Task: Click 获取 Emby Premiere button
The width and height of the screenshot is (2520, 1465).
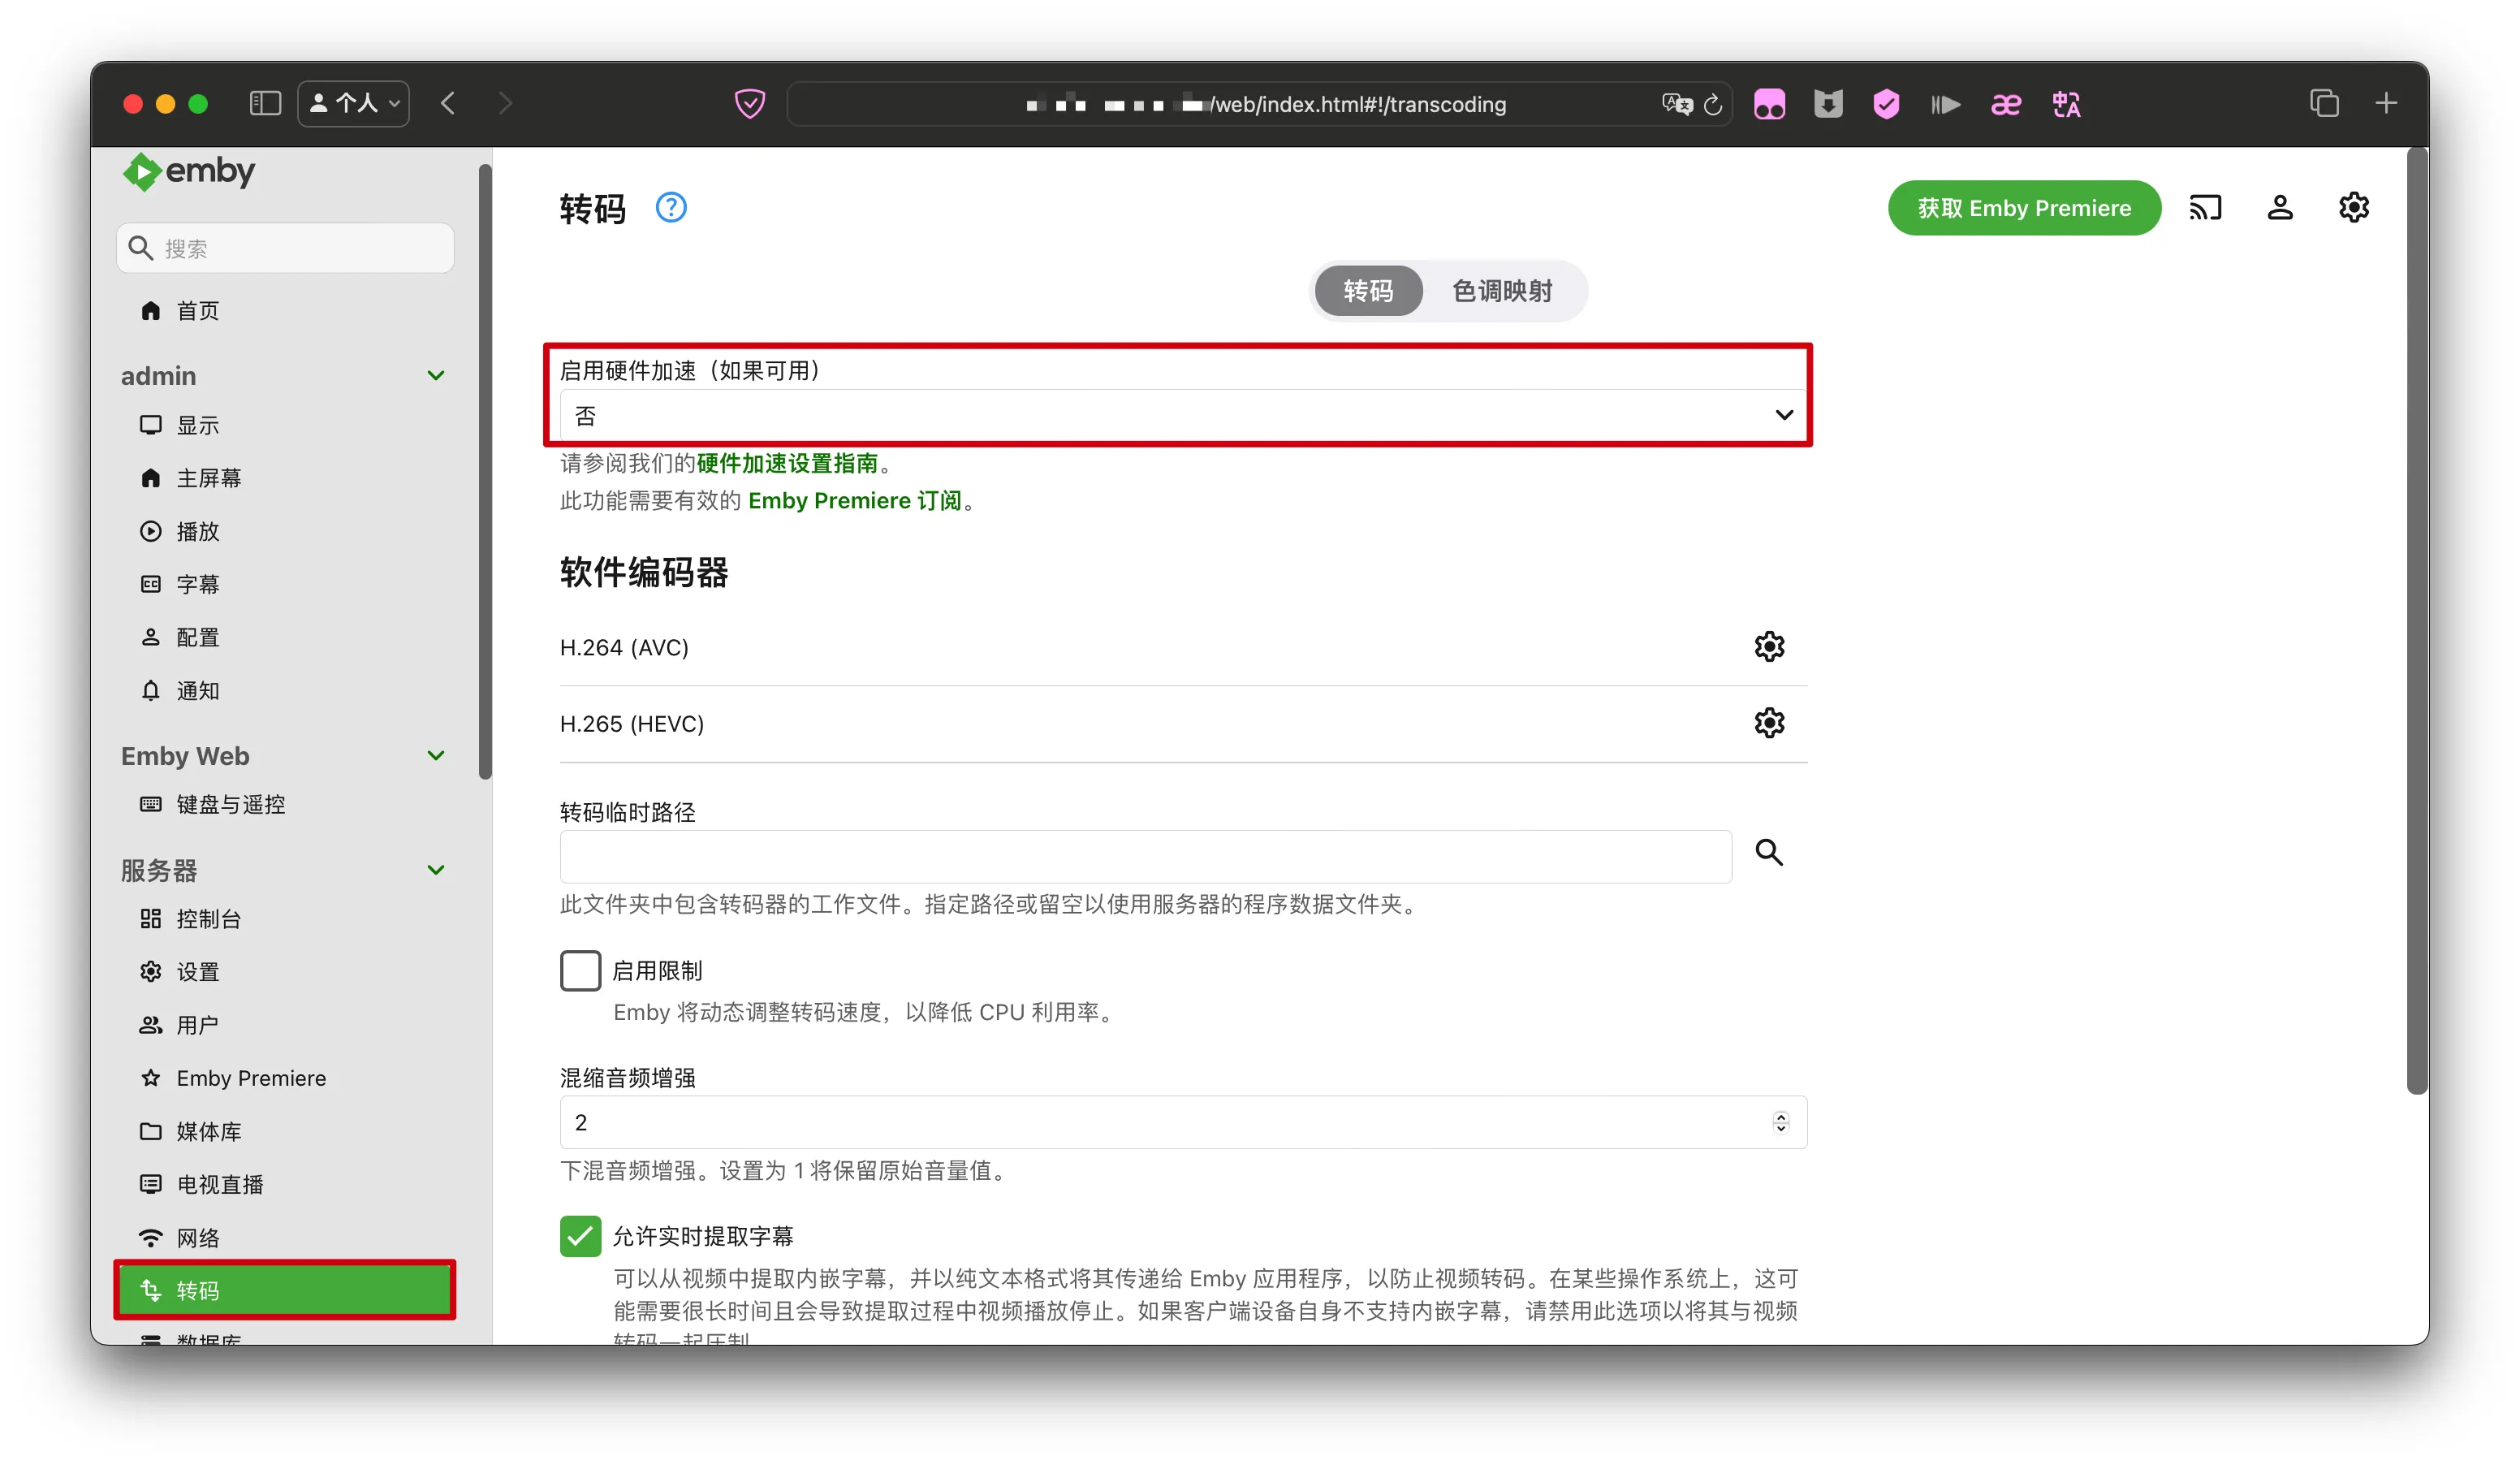Action: 2023,208
